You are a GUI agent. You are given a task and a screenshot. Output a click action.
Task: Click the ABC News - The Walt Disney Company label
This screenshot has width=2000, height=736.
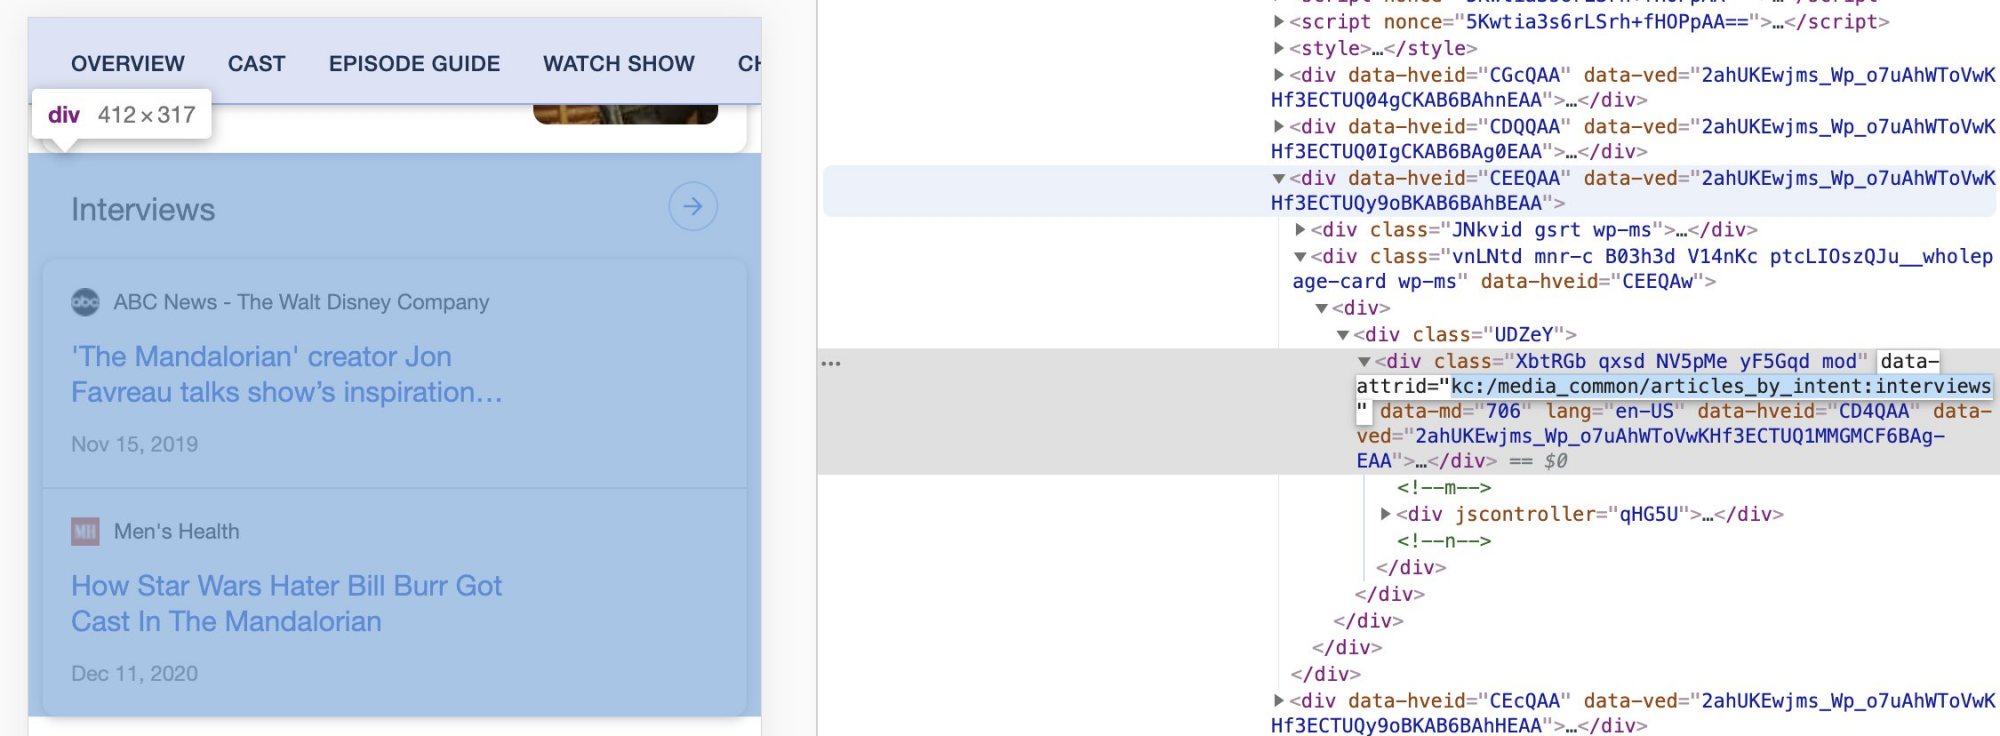(301, 302)
